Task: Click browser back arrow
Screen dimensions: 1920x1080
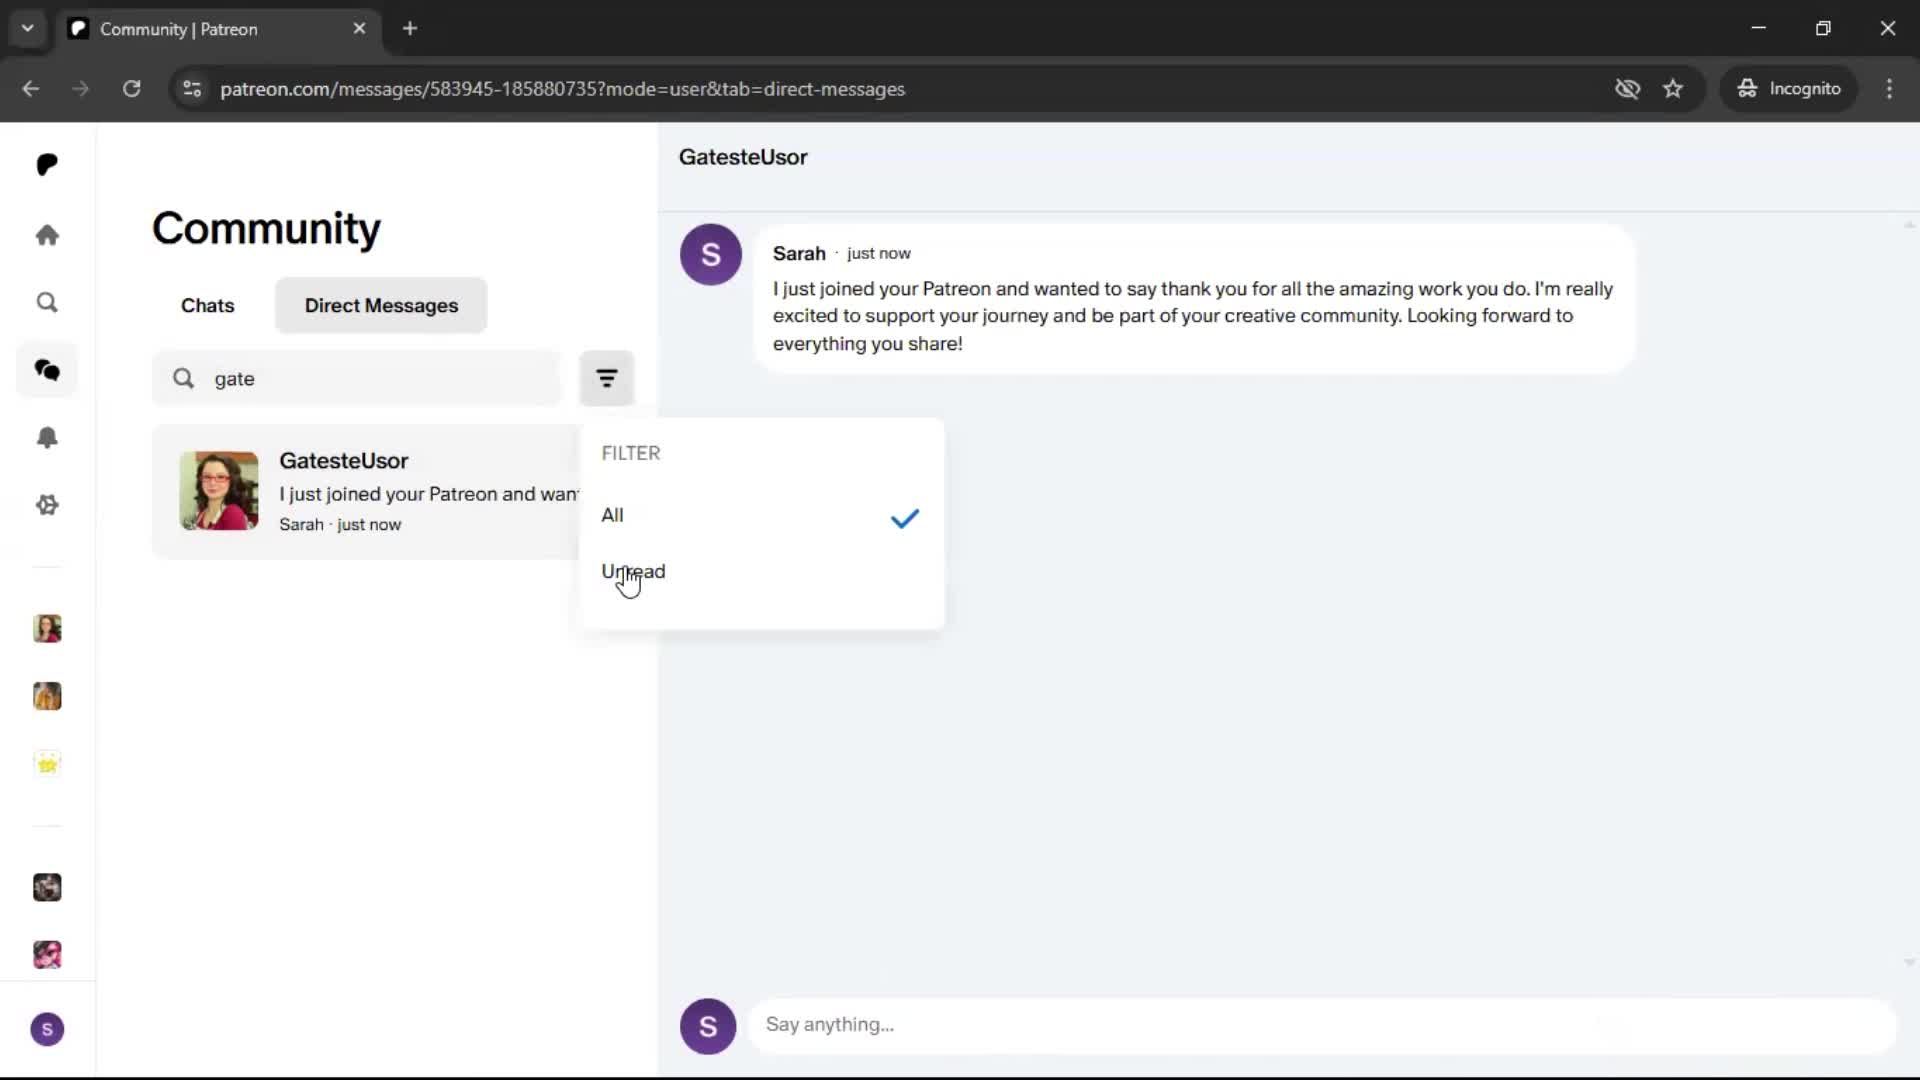Action: [31, 89]
